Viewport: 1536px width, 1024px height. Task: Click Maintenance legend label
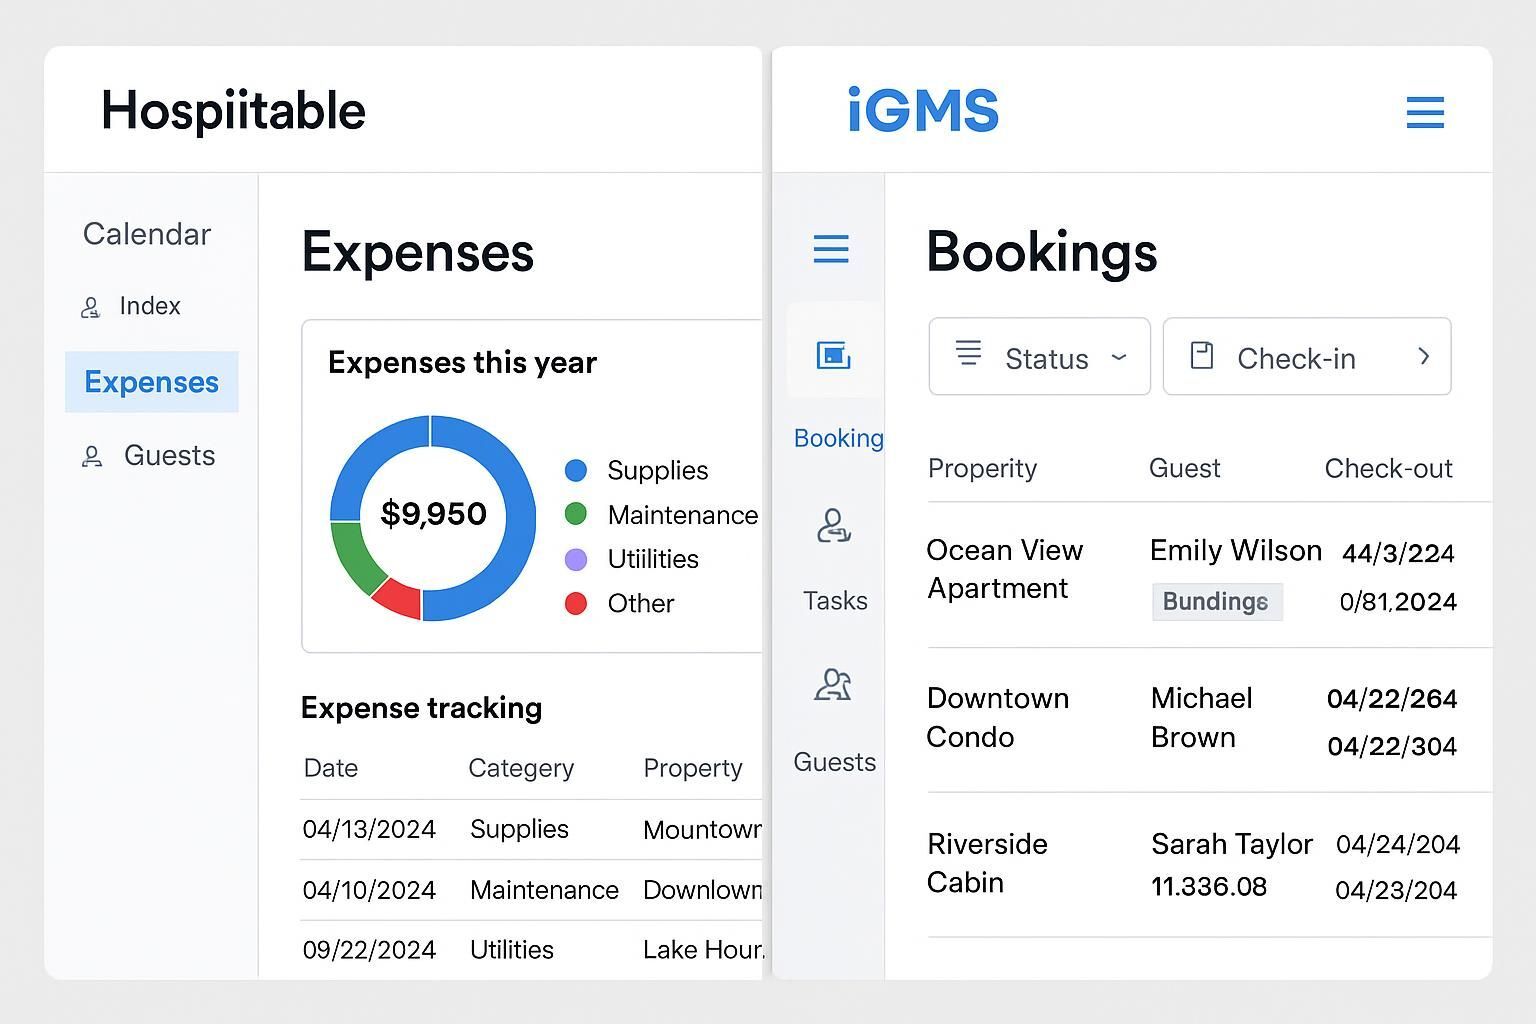[x=683, y=515]
